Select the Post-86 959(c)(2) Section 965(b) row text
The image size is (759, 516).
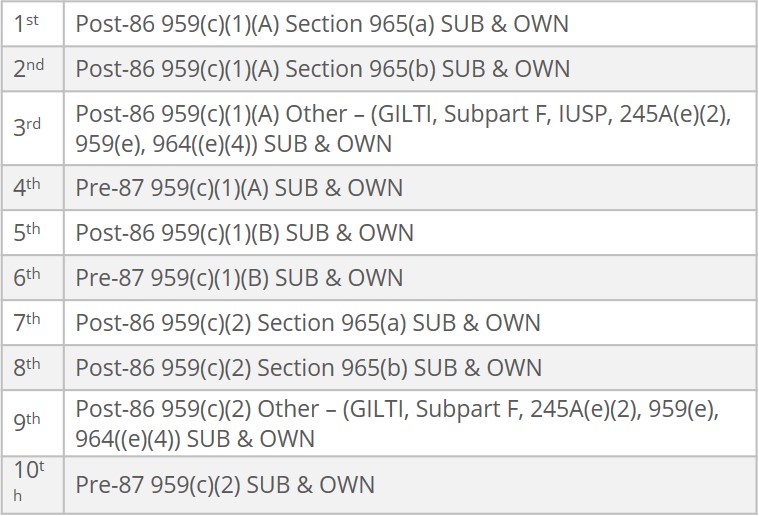coord(308,368)
